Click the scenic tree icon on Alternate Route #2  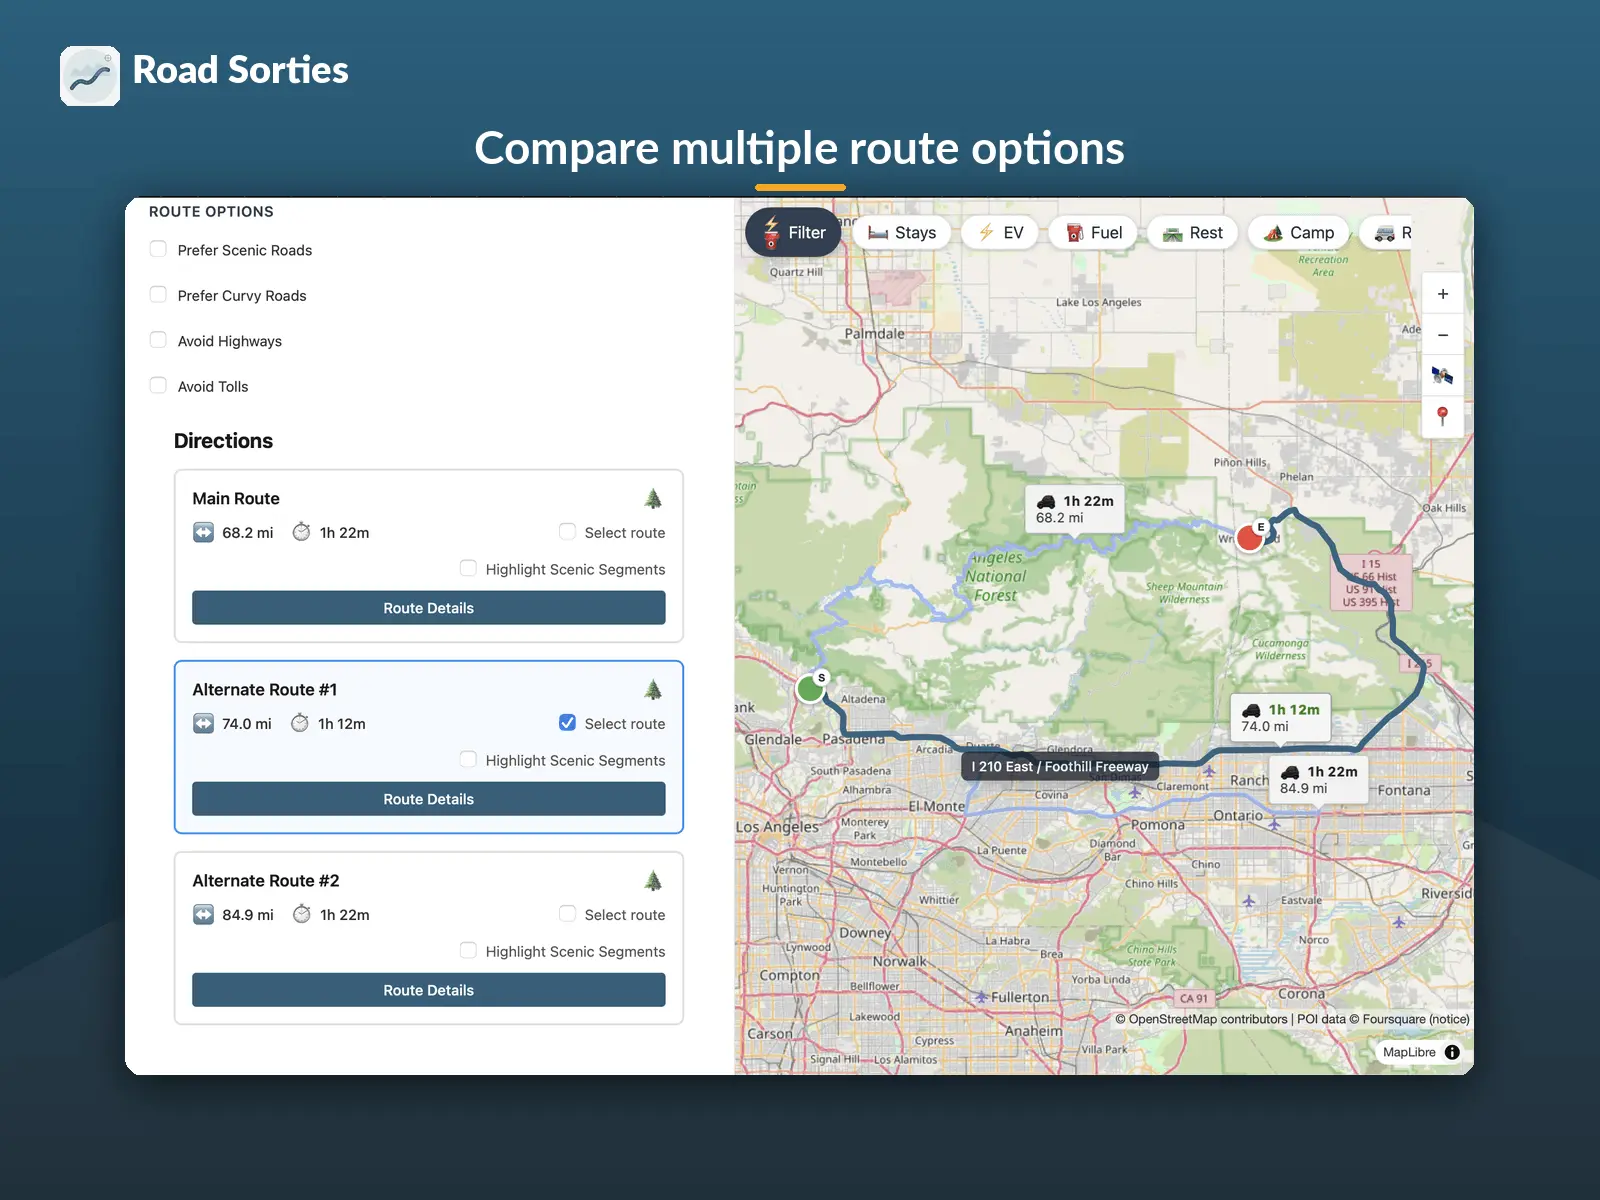[x=653, y=880]
